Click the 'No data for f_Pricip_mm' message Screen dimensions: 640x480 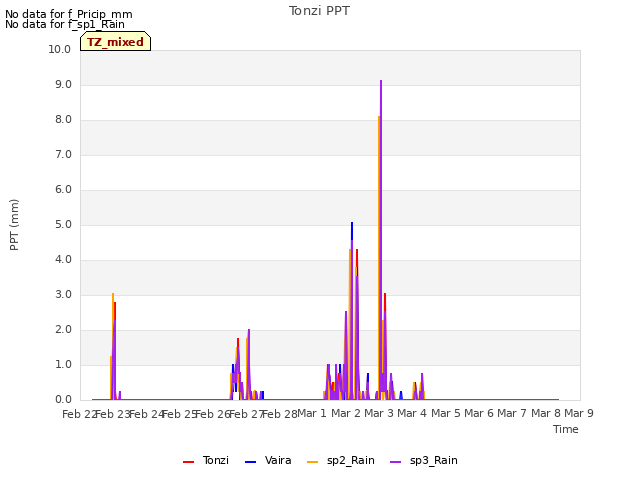(x=69, y=14)
